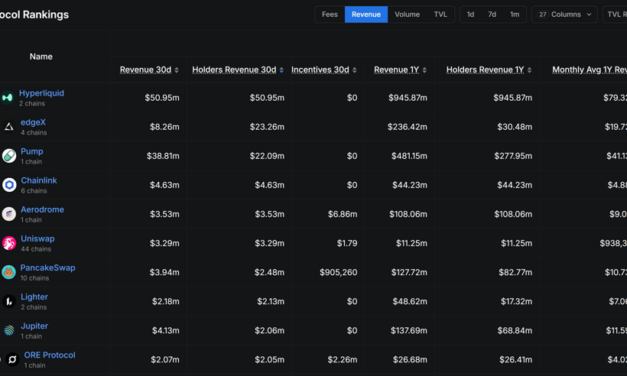This screenshot has height=376, width=627.
Task: Open the Uniswap protocol link
Action: point(38,239)
